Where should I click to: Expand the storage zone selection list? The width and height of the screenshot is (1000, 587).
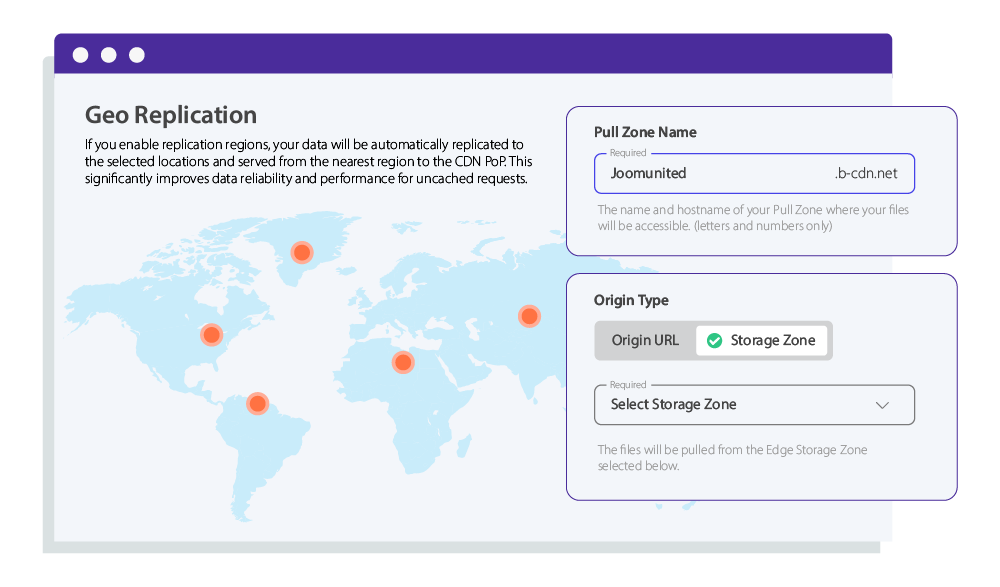(754, 405)
